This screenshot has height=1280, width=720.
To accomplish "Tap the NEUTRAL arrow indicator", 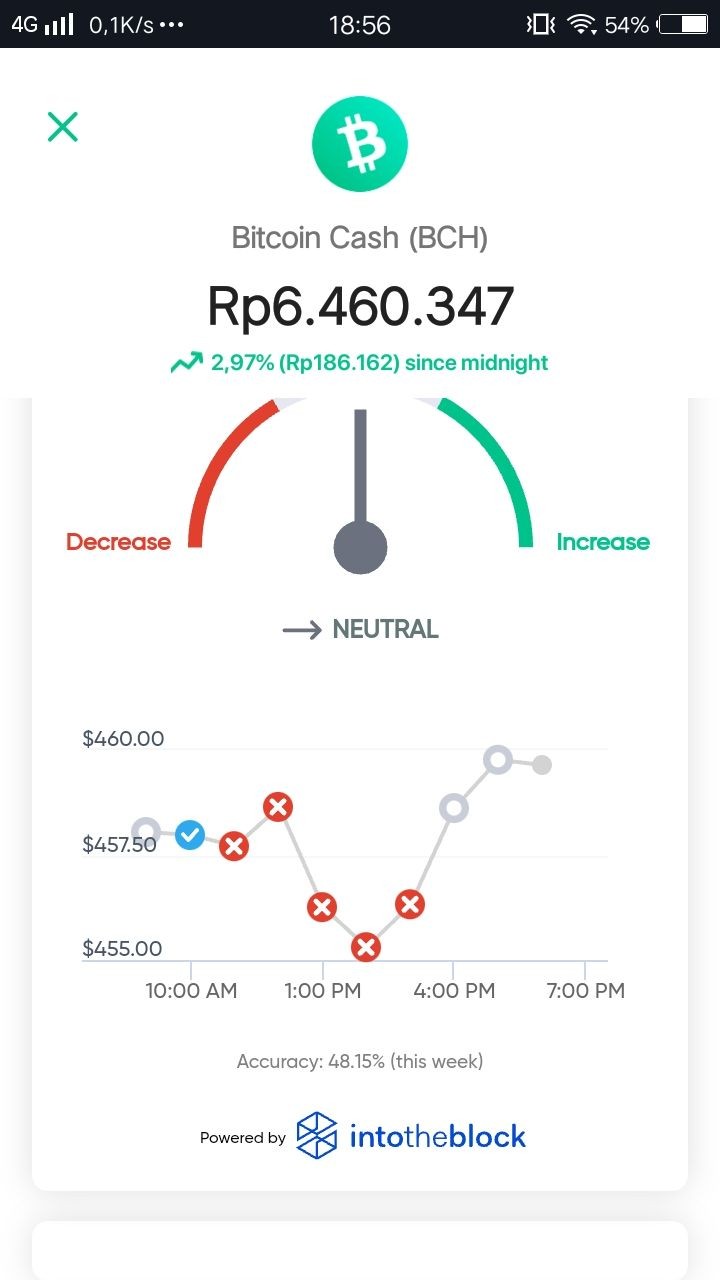I will pos(301,630).
